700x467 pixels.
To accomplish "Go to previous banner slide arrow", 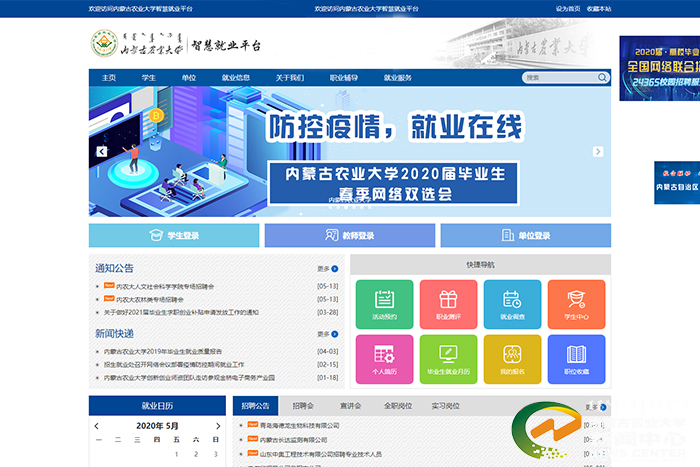I will point(101,152).
